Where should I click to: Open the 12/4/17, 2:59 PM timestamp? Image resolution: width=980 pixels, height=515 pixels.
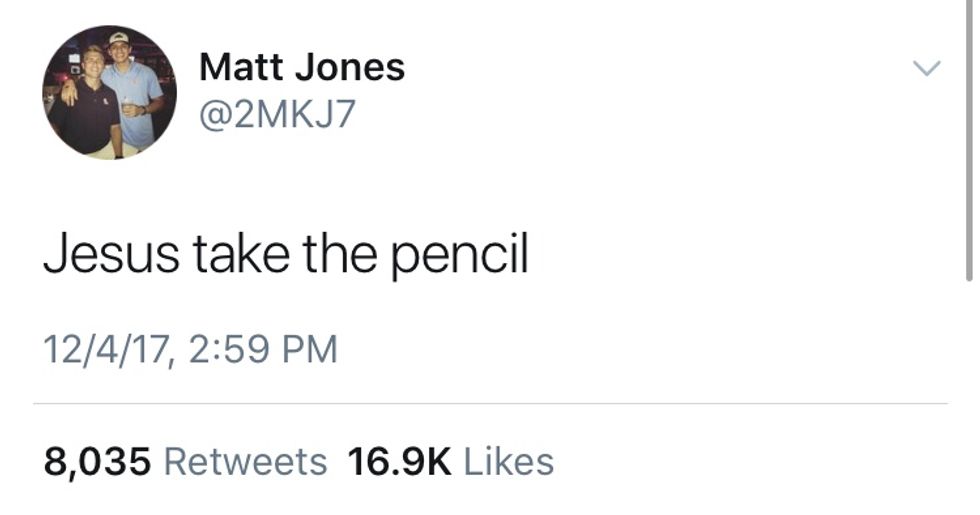click(190, 350)
